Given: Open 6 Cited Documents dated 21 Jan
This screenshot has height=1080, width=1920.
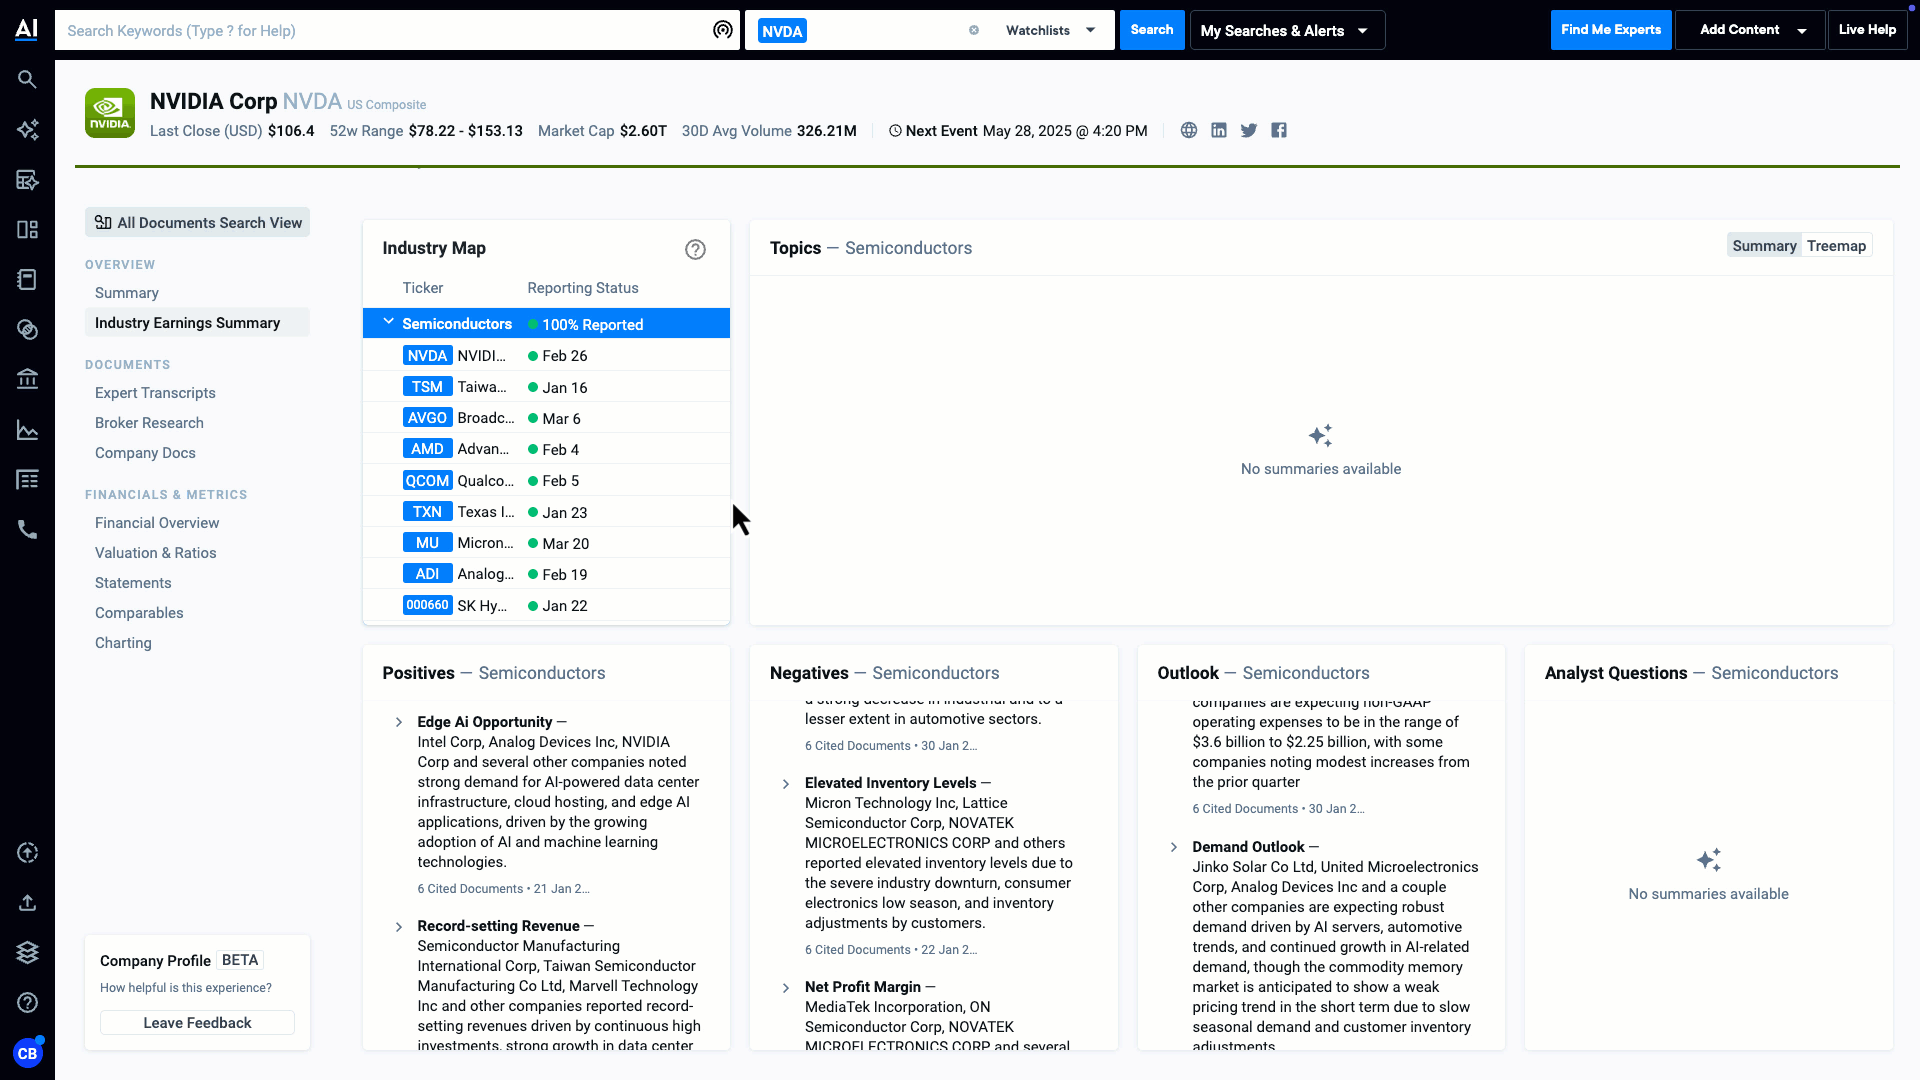Looking at the screenshot, I should click(503, 889).
